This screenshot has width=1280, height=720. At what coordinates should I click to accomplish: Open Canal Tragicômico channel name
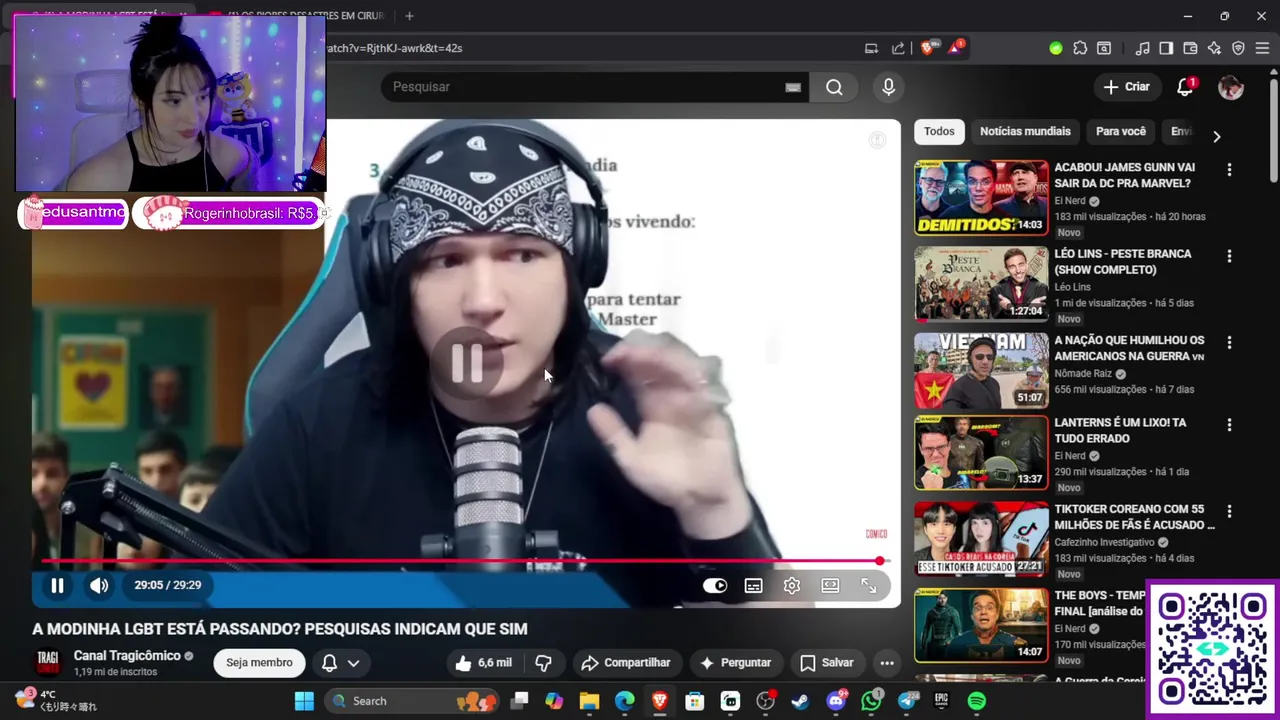pos(127,656)
